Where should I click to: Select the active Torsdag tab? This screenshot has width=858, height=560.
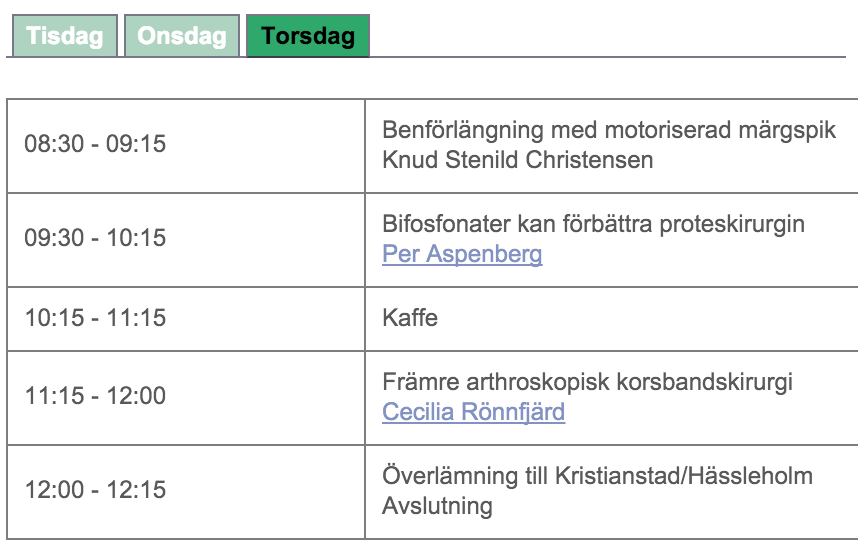308,36
